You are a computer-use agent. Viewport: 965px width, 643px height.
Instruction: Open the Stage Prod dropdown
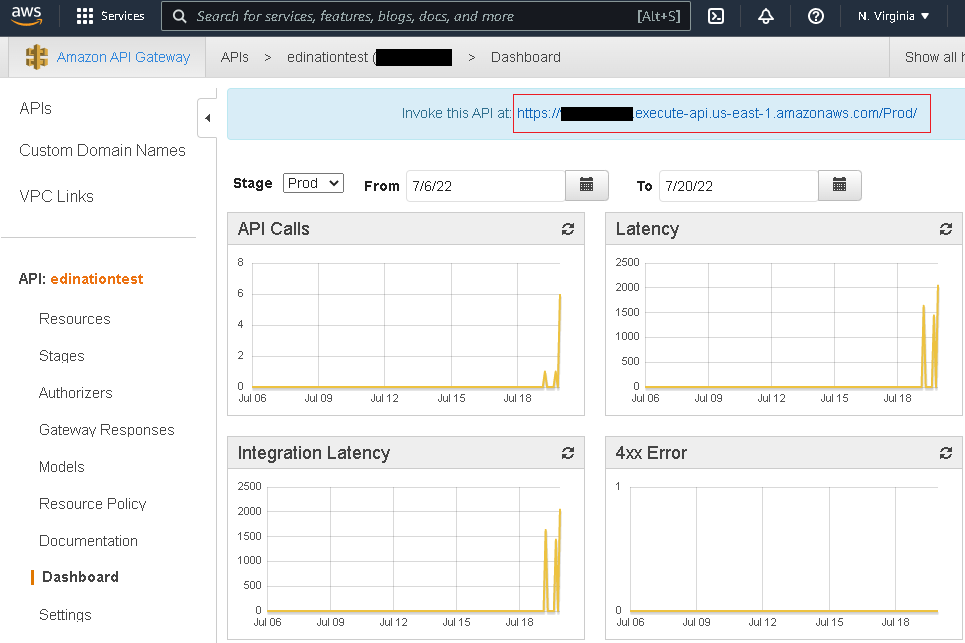click(313, 183)
